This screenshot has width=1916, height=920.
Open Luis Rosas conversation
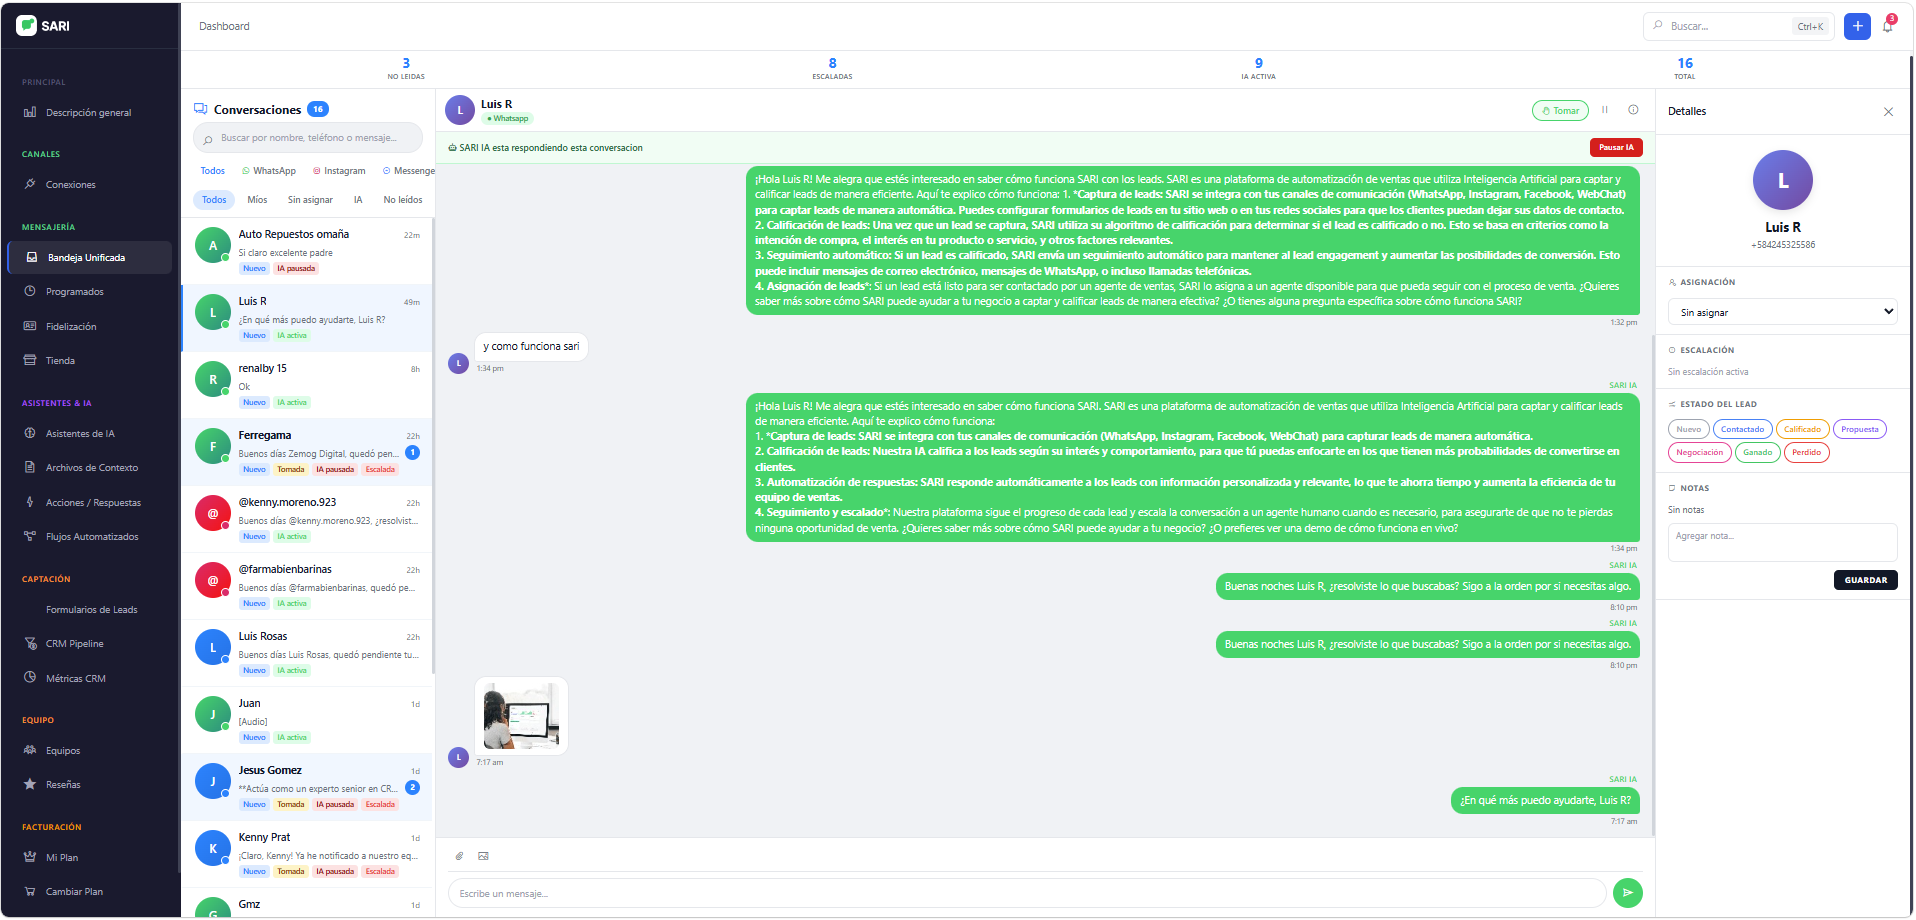point(307,653)
